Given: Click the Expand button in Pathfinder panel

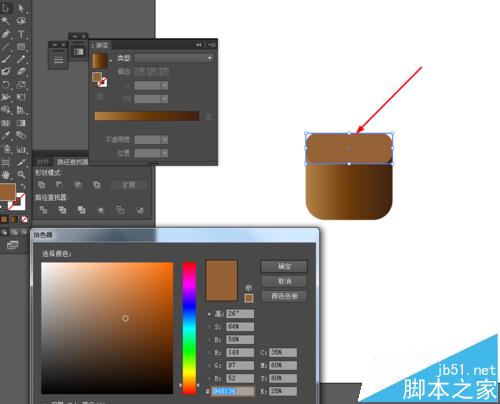Looking at the screenshot, I should point(129,185).
